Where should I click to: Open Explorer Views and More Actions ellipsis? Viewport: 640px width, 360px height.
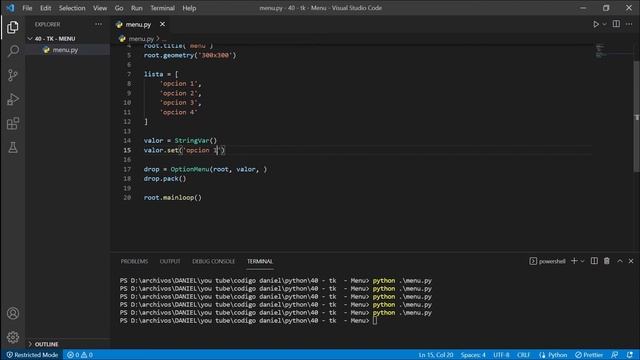coord(98,24)
